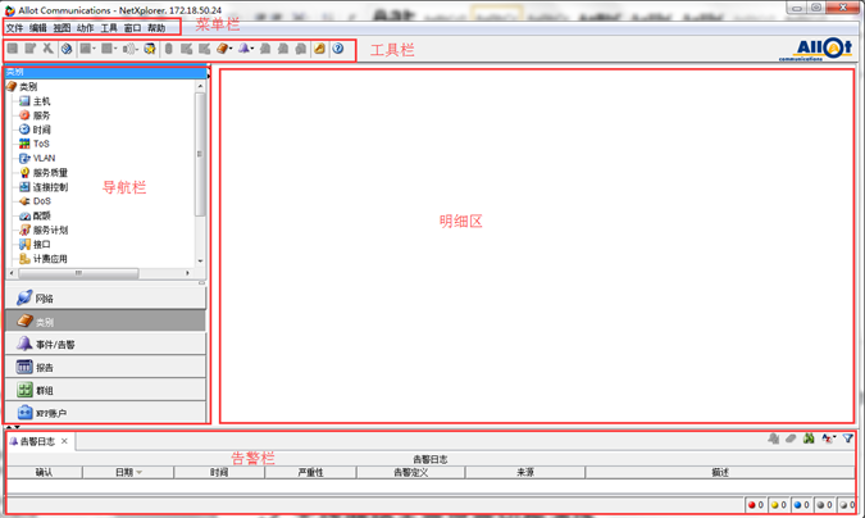
Task: Click the 确认 column header
Action: tap(44, 472)
